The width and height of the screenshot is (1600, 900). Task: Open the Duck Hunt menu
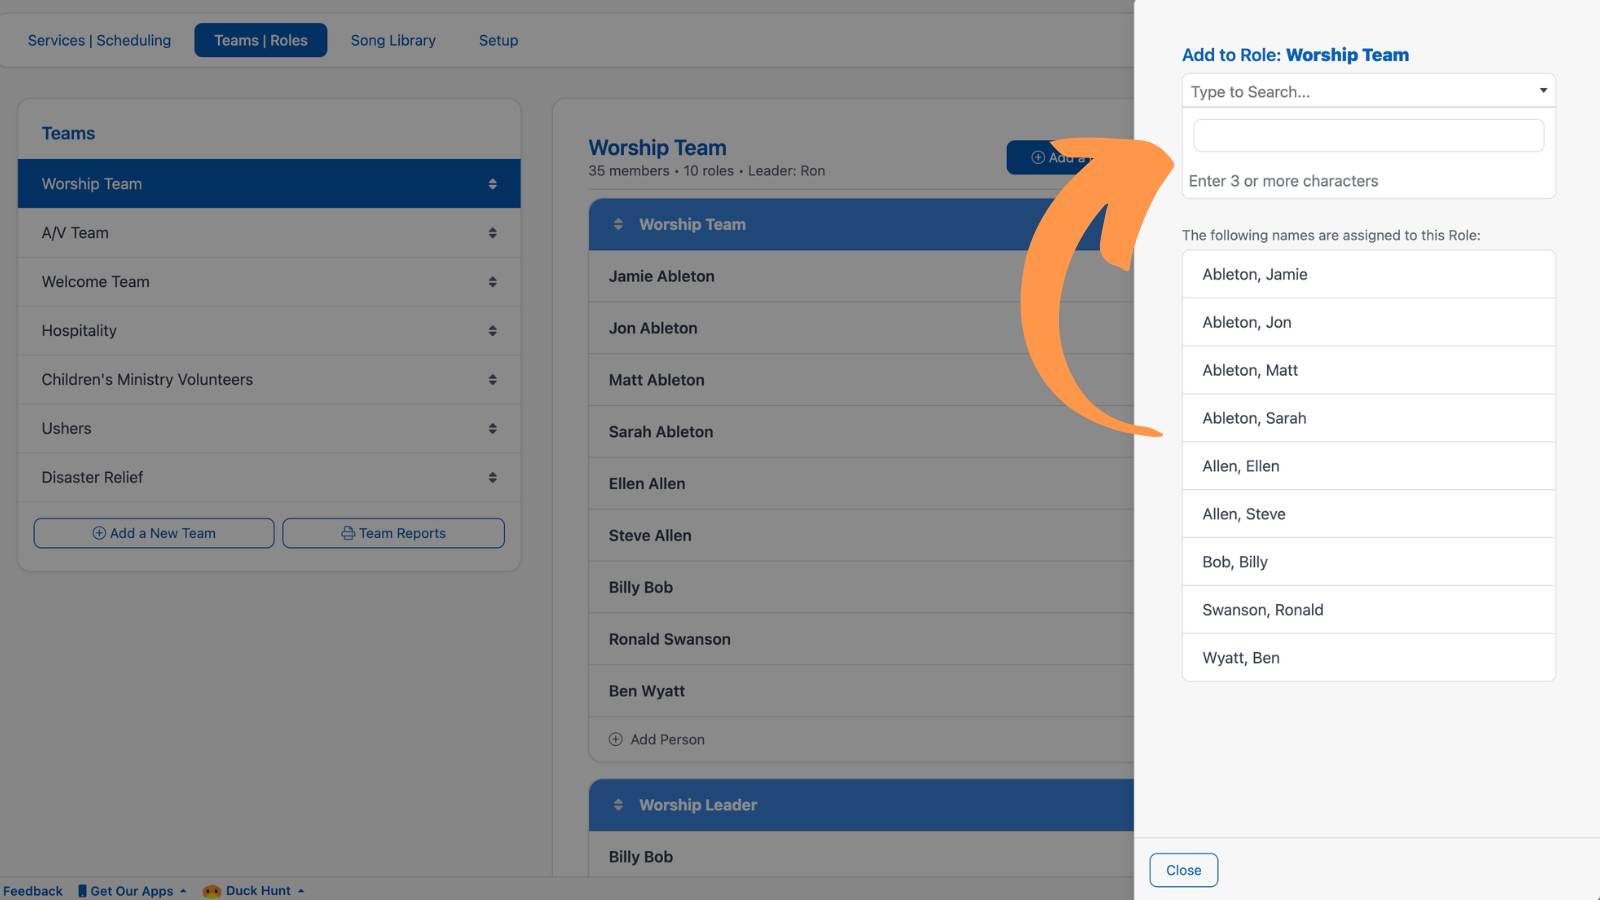tap(254, 891)
